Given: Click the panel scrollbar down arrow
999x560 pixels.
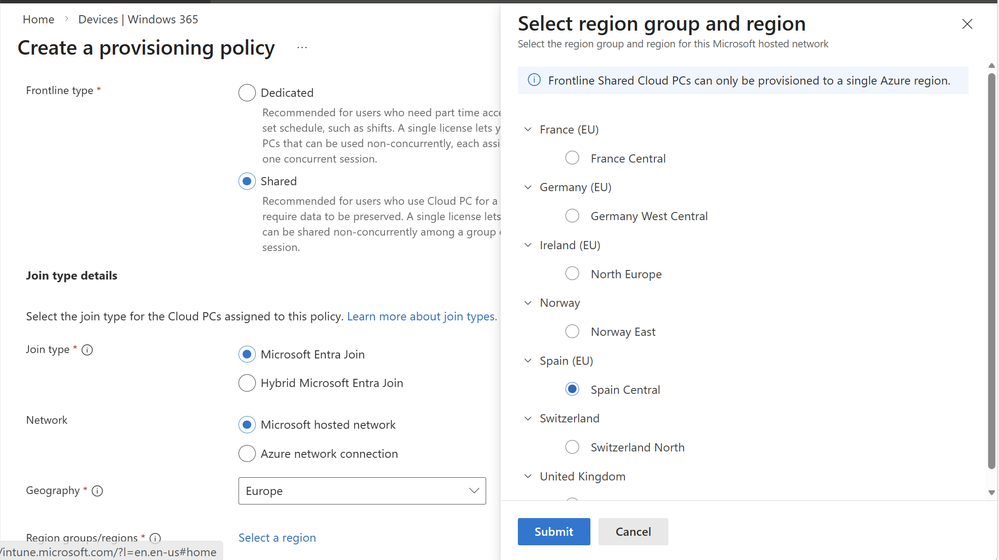Looking at the screenshot, I should (991, 492).
